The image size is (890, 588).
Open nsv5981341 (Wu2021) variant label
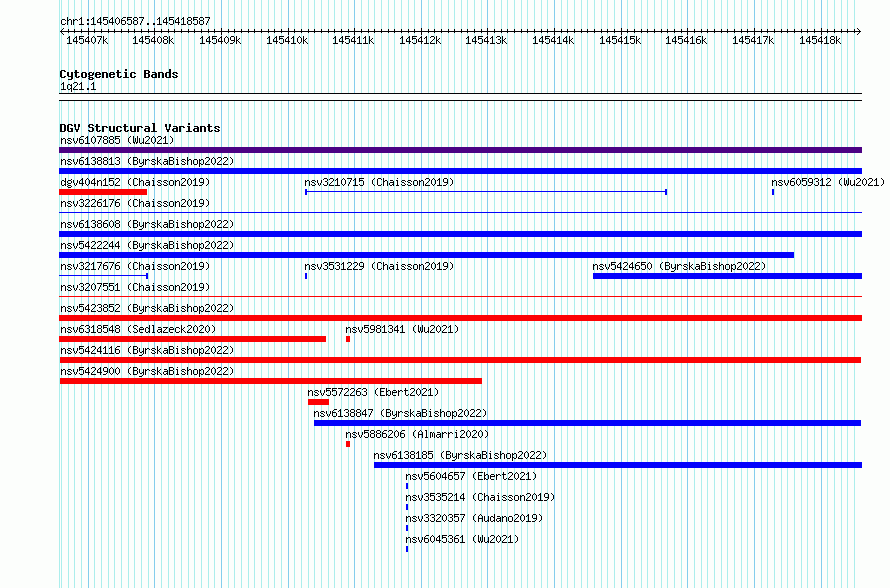coord(402,329)
